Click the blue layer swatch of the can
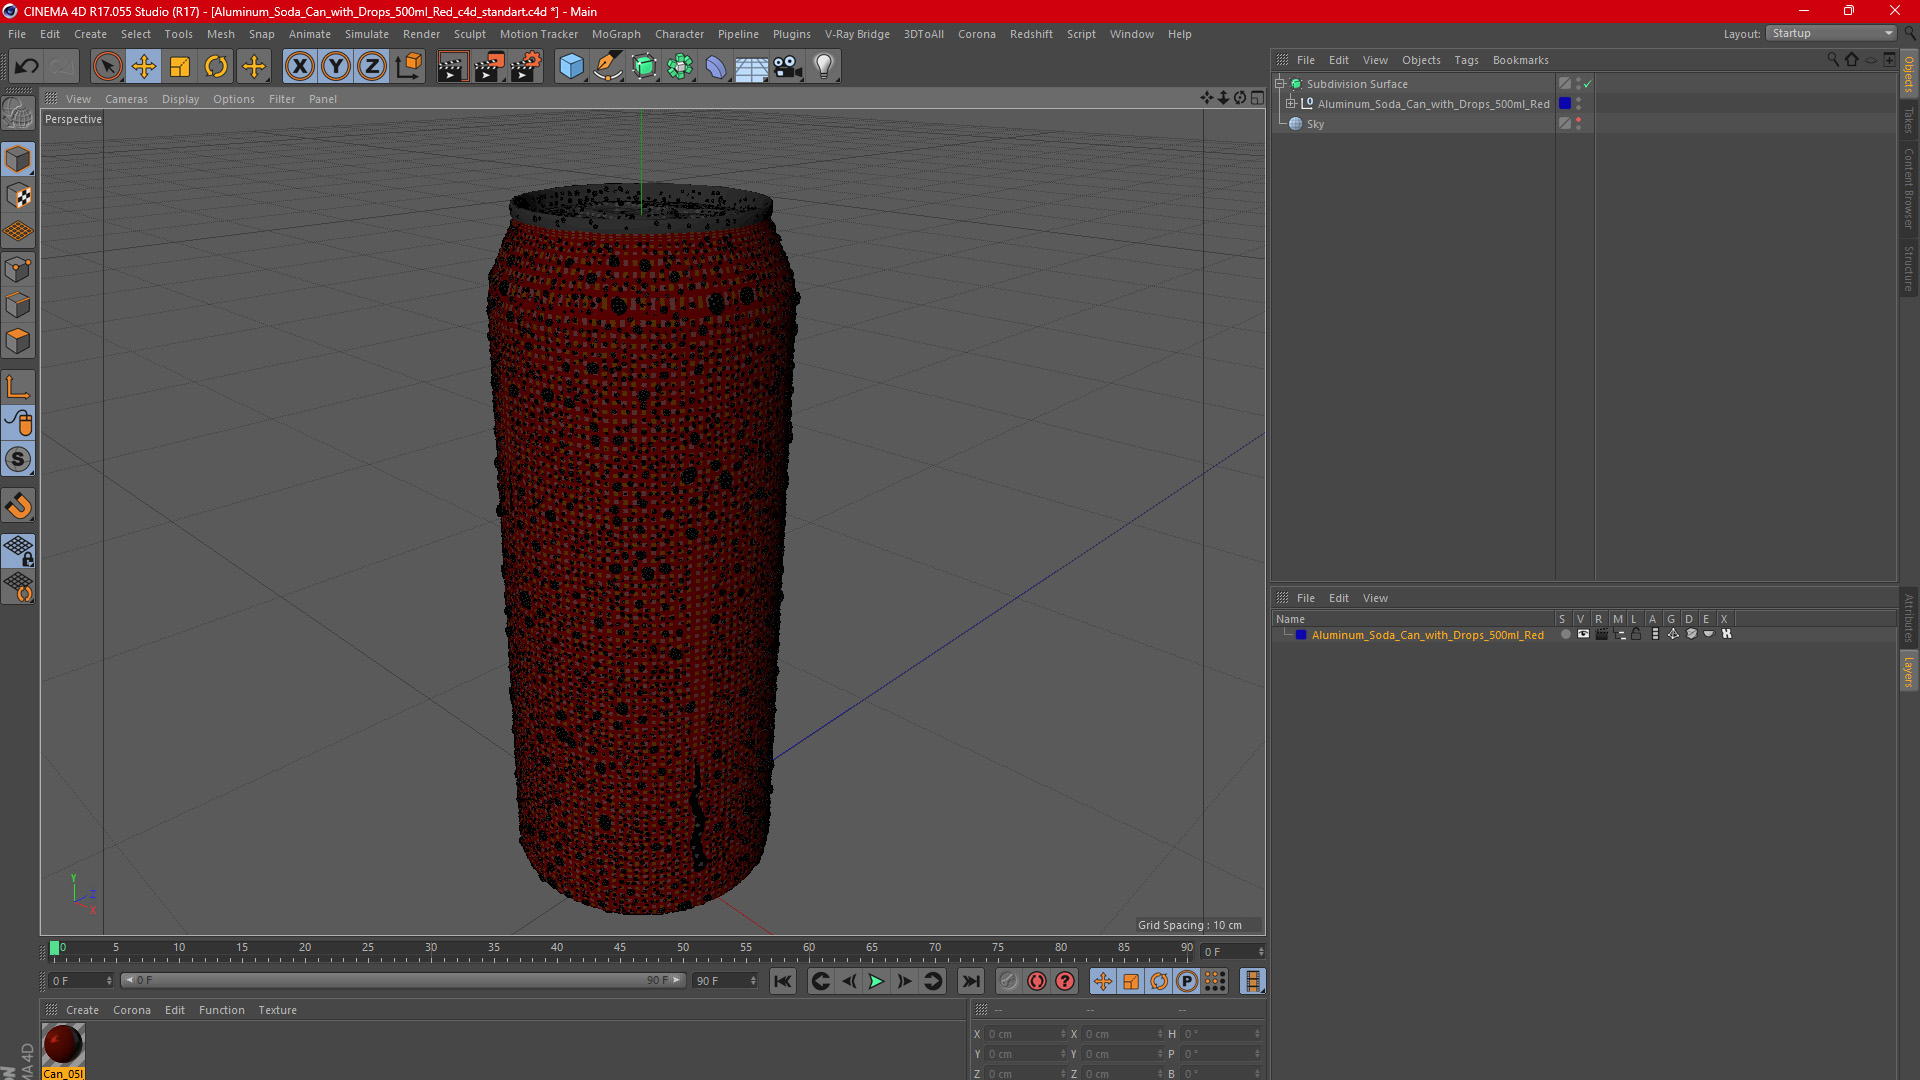Image resolution: width=1920 pixels, height=1080 pixels. pos(1565,103)
